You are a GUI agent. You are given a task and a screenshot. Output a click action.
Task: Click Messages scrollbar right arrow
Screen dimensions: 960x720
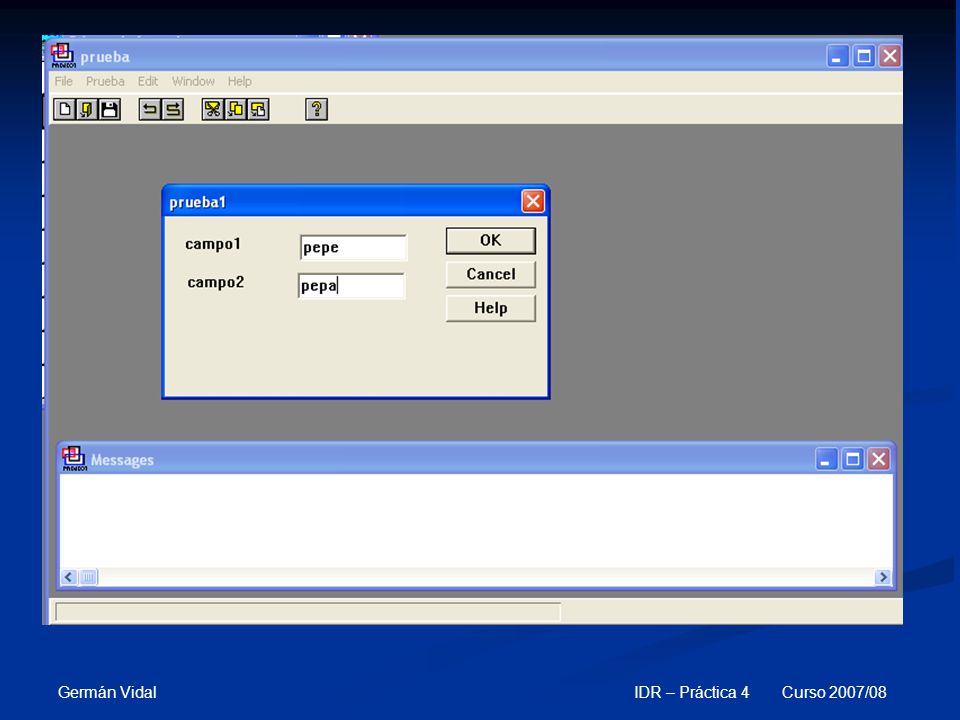pyautogui.click(x=883, y=577)
